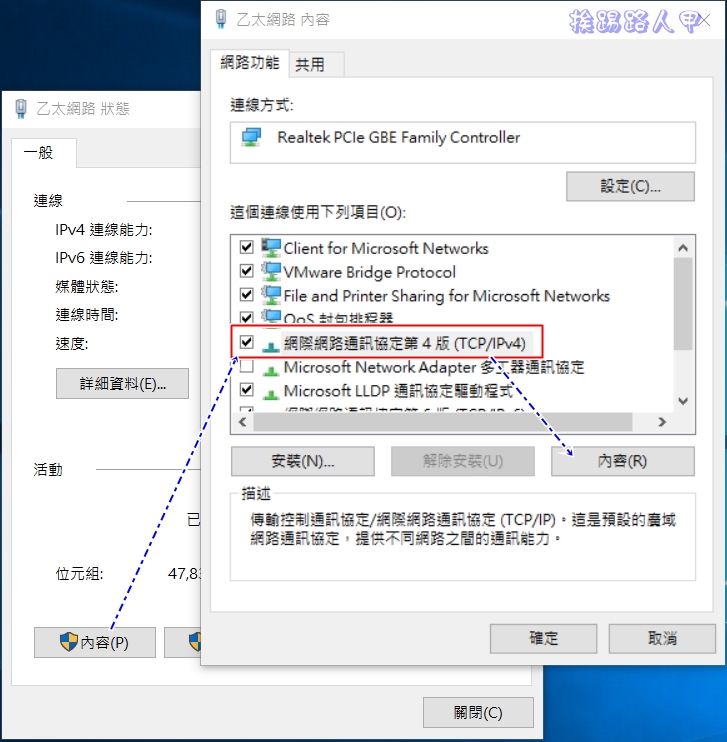Click the shield icon on 內容(P) button
The height and width of the screenshot is (742, 727).
point(69,642)
